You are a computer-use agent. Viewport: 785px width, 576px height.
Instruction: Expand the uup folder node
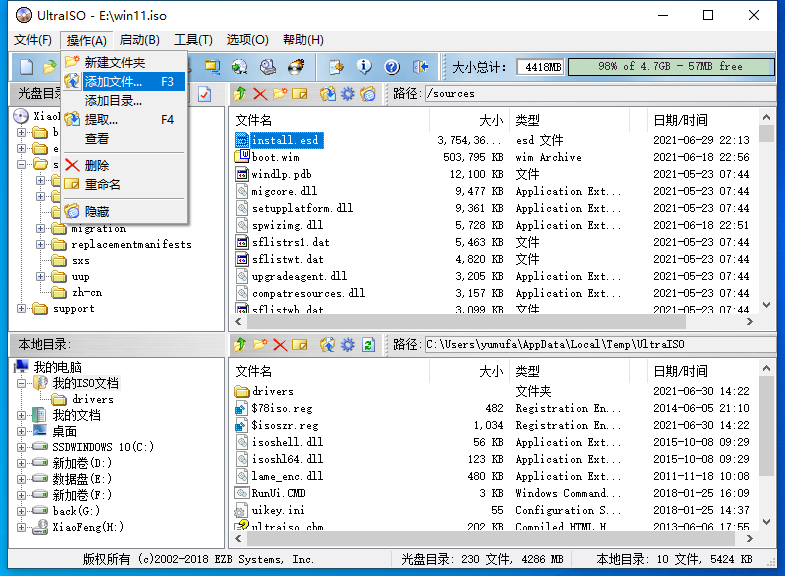41,277
